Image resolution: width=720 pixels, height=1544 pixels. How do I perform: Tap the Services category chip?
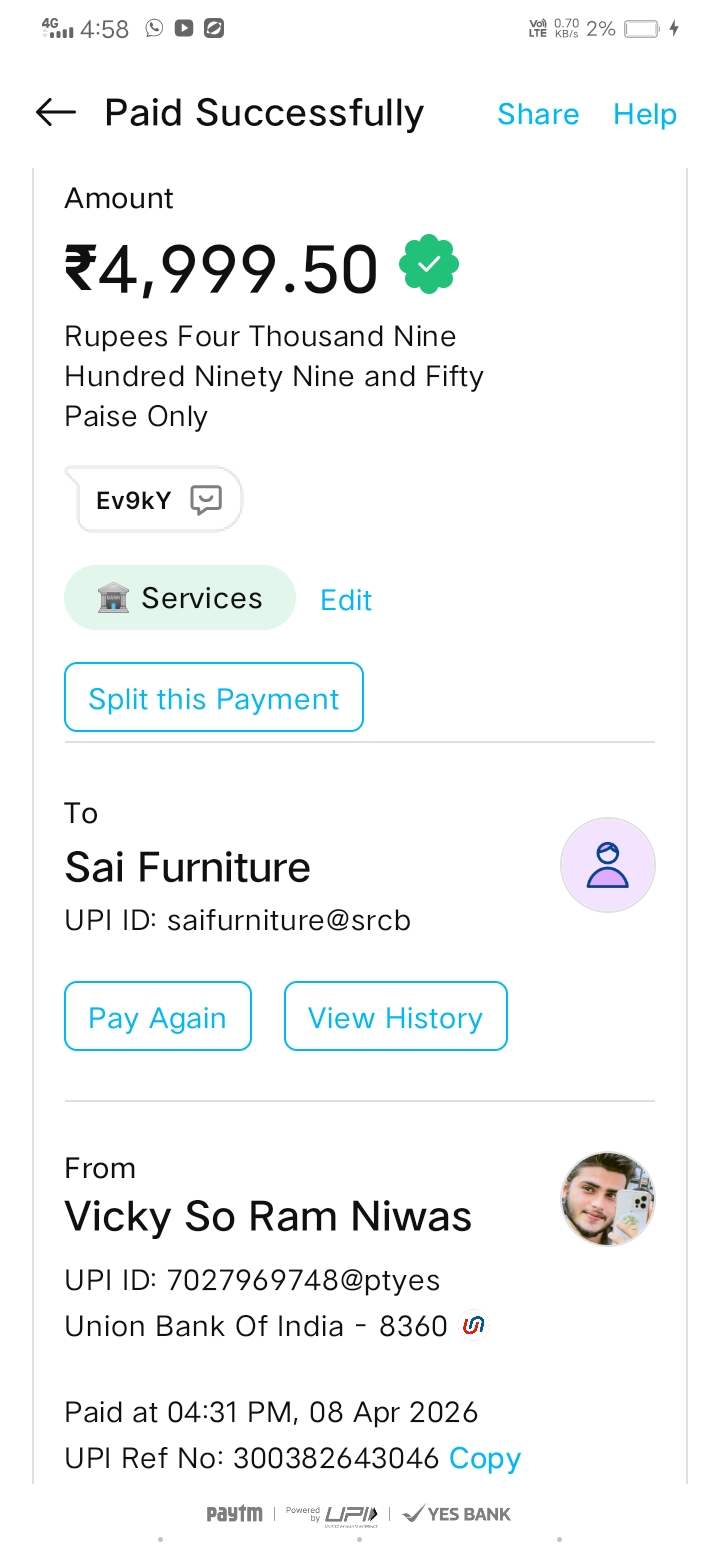[180, 598]
